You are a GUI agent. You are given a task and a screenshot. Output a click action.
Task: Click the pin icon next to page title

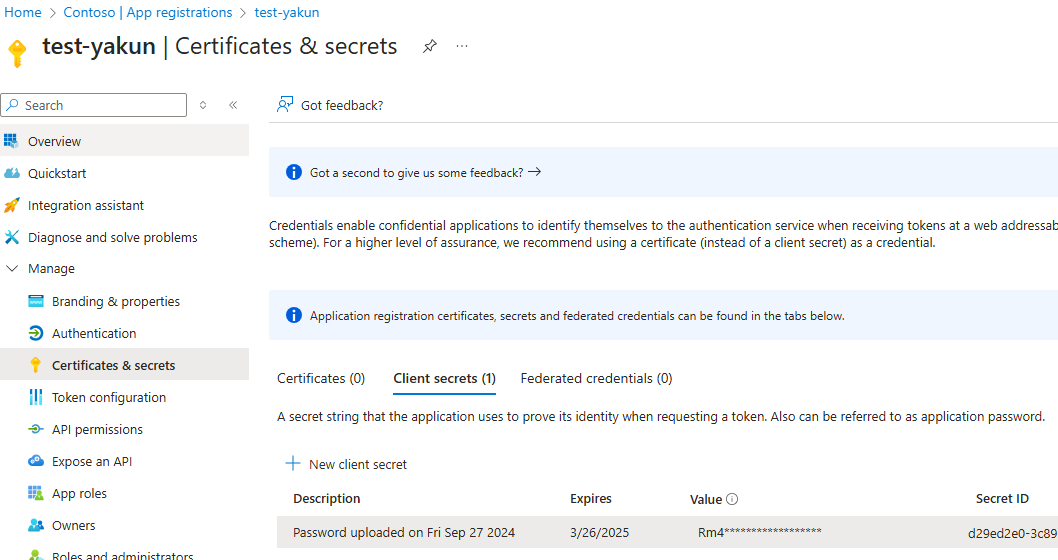pos(430,46)
